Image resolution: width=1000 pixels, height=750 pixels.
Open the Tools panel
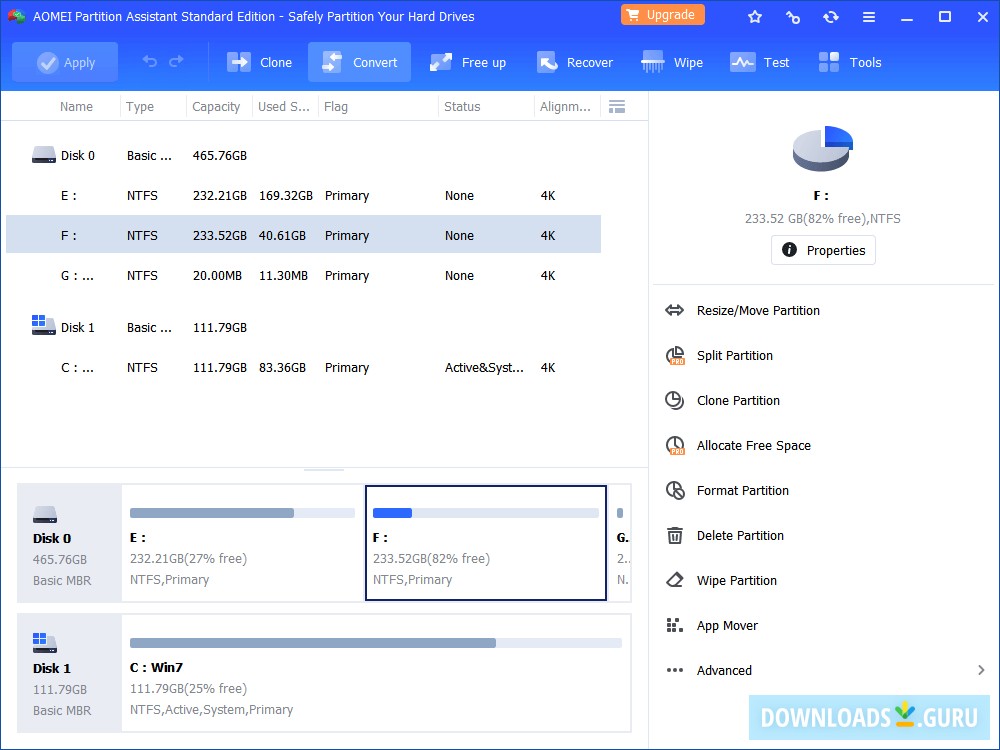(849, 61)
